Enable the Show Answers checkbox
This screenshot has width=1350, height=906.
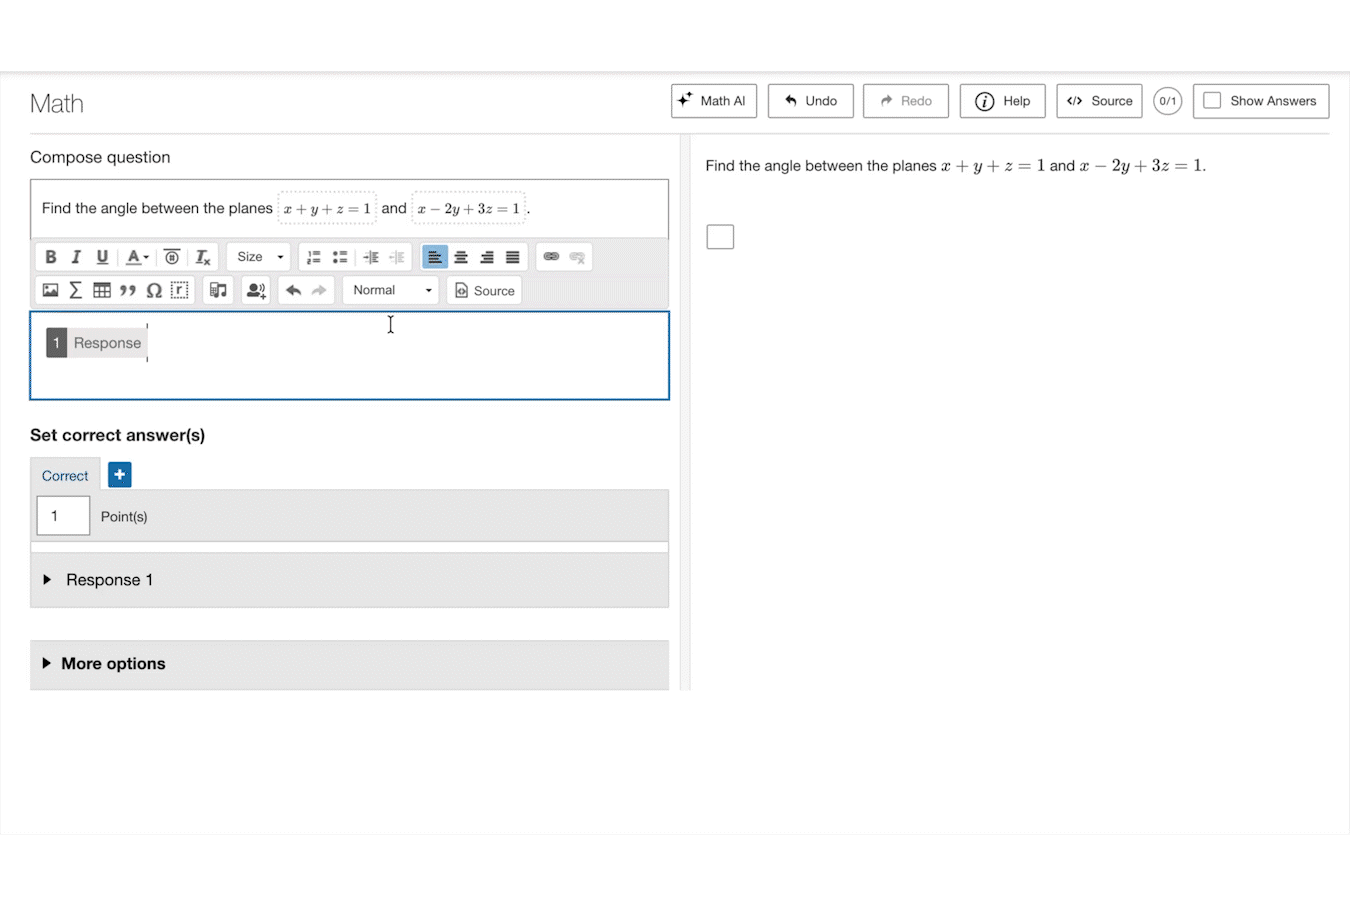click(1212, 101)
